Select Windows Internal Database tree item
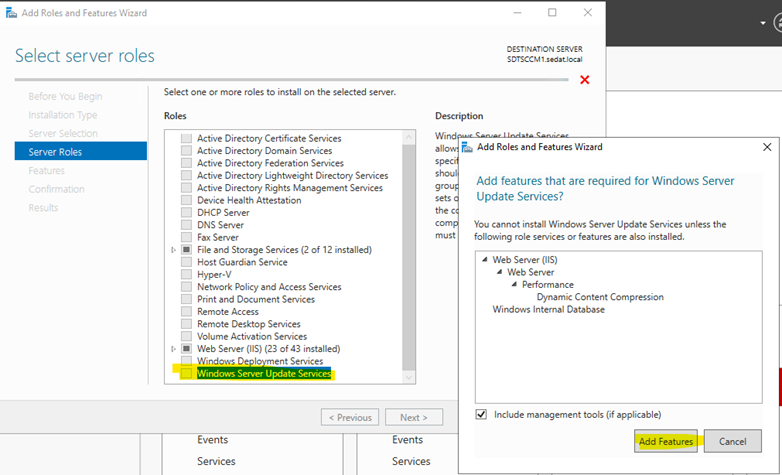Screen dimensions: 782x475 [x=549, y=309]
